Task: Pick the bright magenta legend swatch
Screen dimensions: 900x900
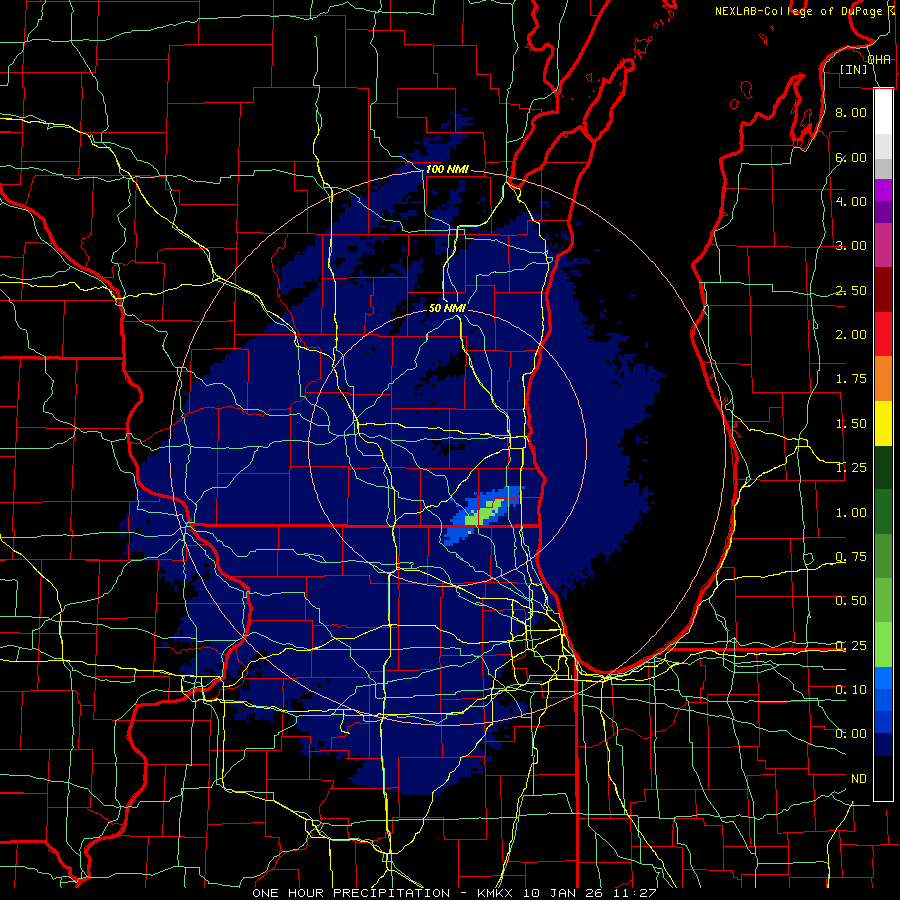Action: point(883,190)
